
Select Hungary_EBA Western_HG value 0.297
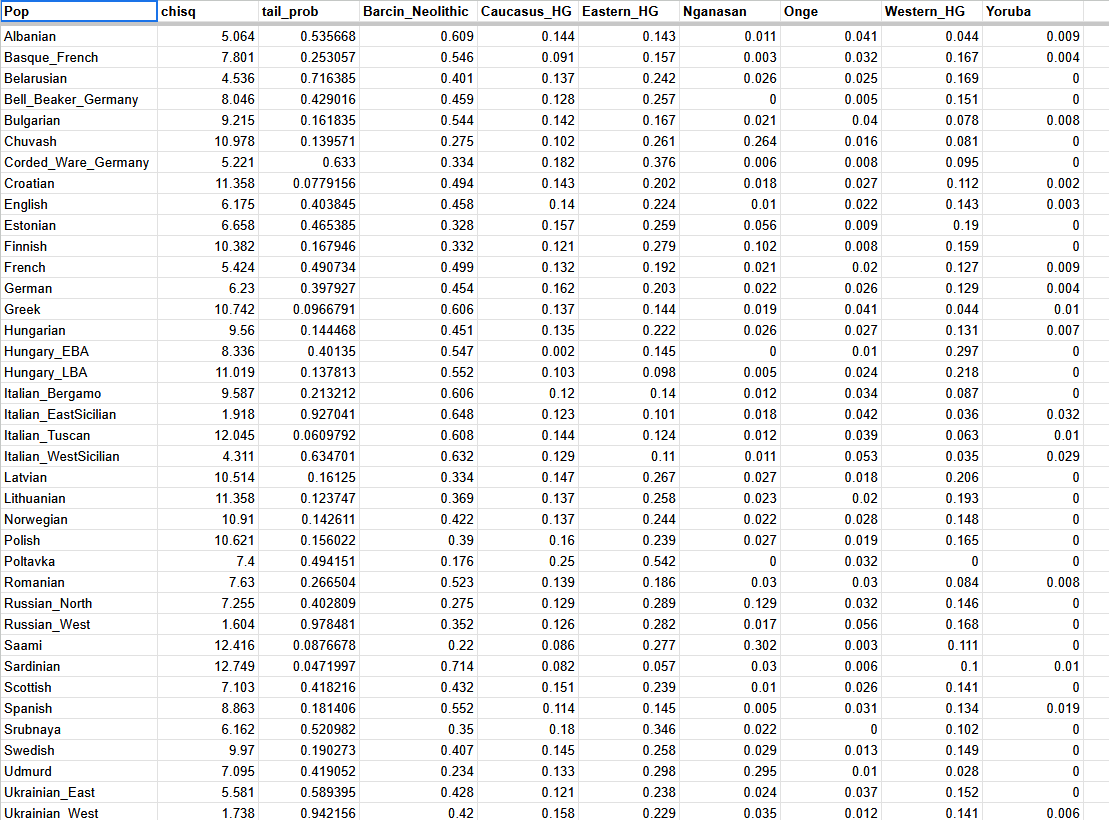(962, 351)
